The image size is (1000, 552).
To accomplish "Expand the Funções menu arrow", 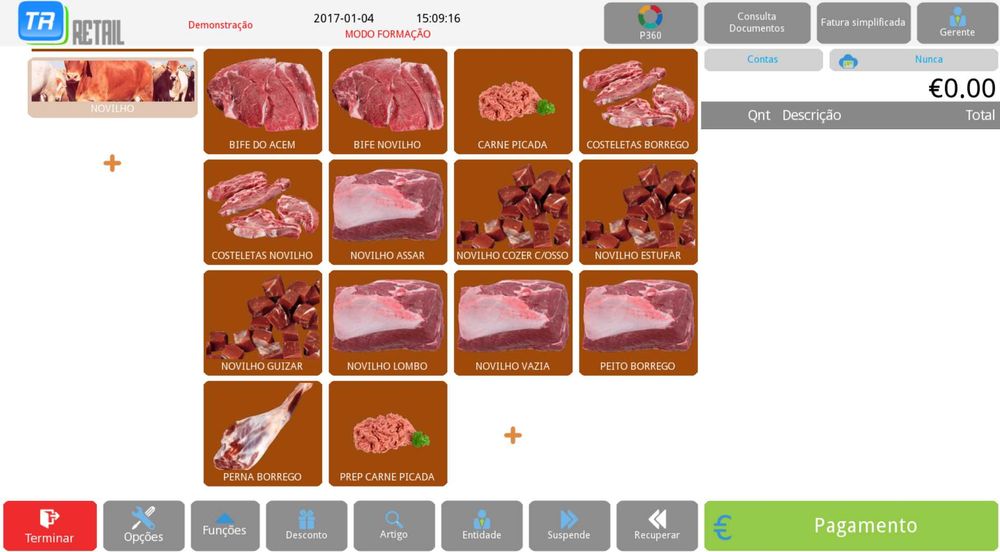I will click(x=225, y=526).
